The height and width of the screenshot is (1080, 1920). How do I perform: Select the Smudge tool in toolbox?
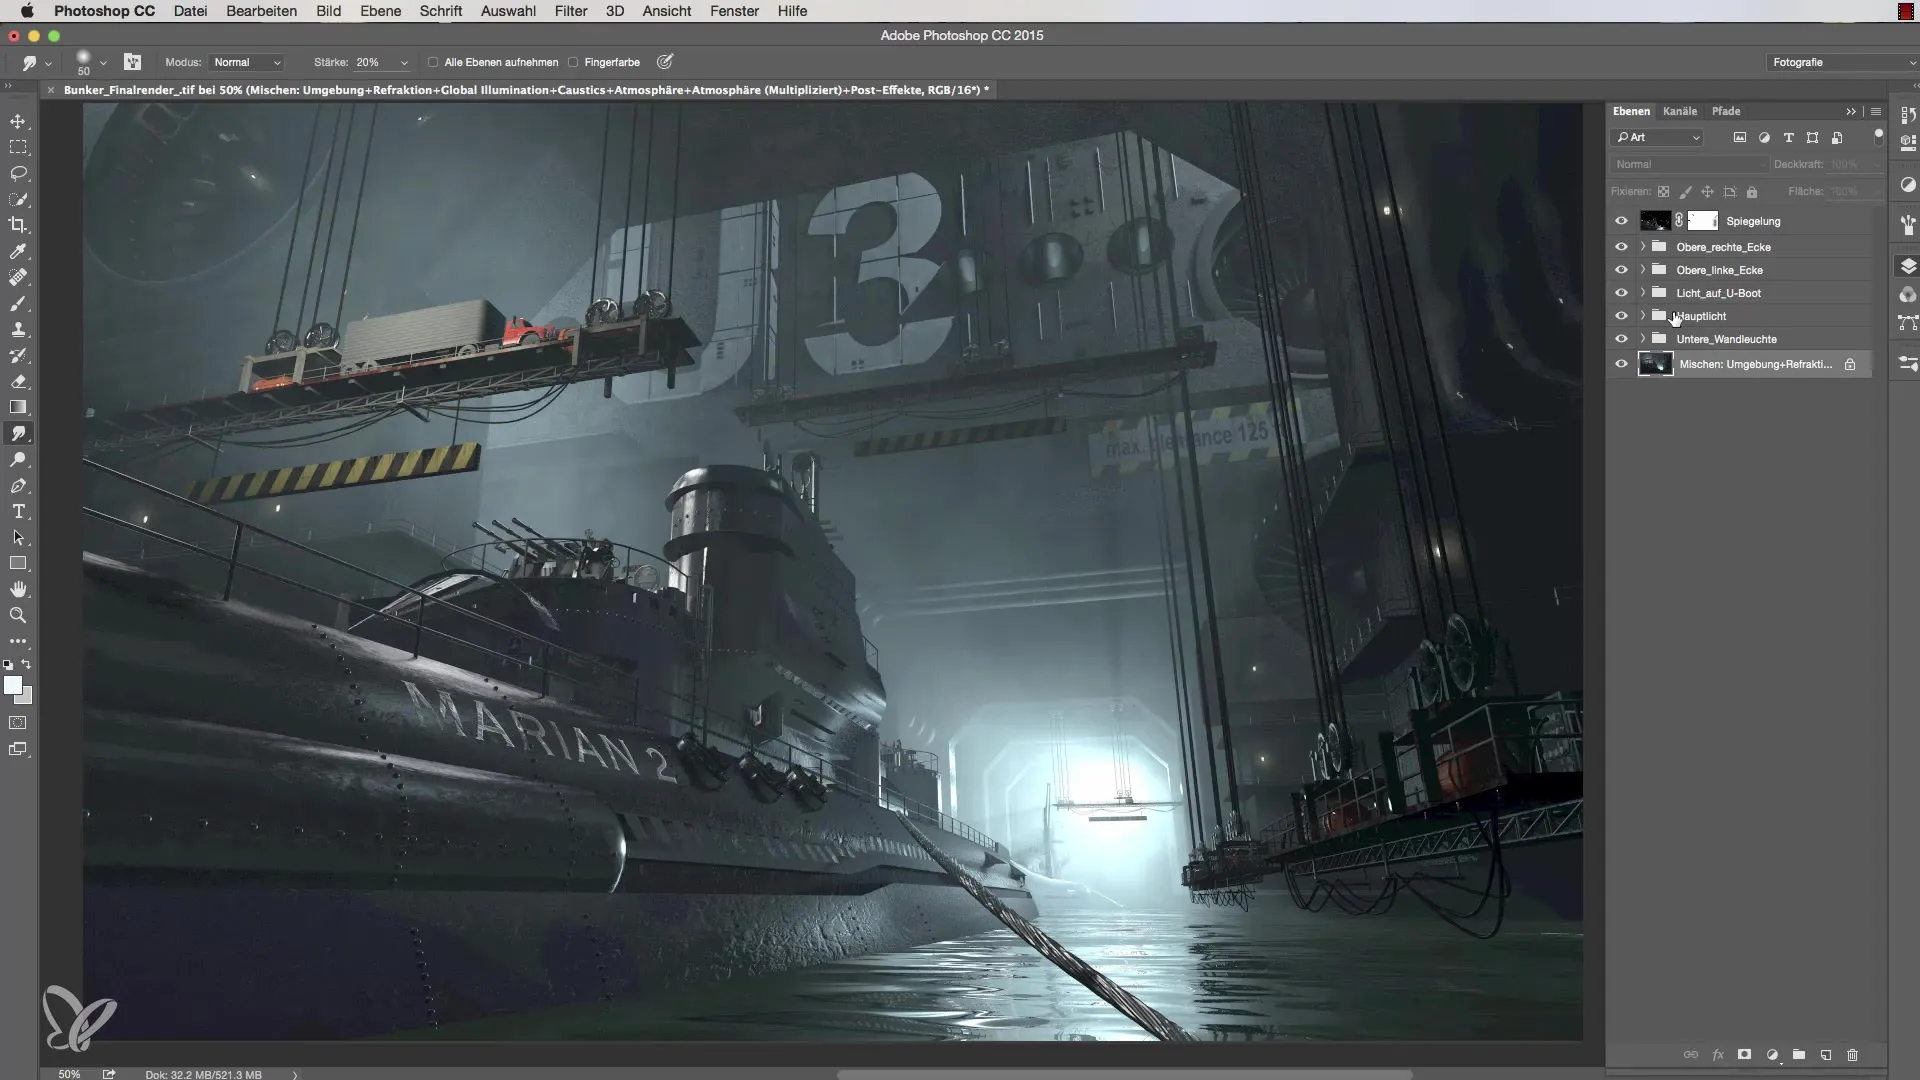18,433
